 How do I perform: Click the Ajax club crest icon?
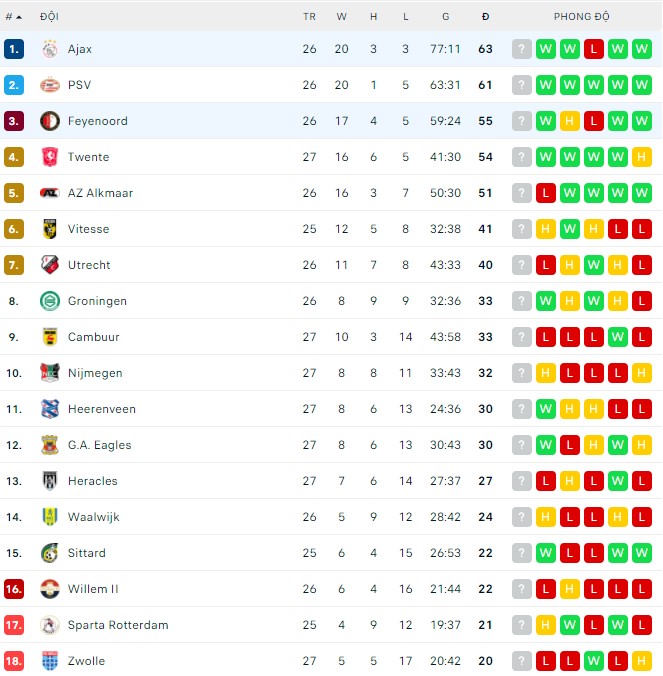(x=50, y=49)
